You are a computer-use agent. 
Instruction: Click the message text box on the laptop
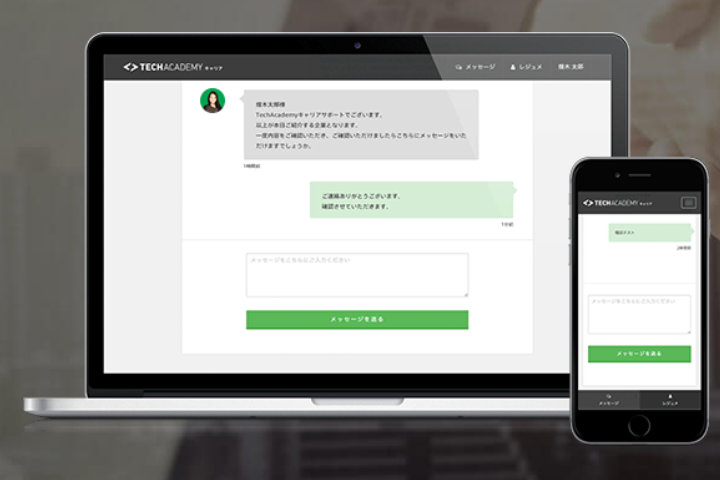(x=357, y=275)
